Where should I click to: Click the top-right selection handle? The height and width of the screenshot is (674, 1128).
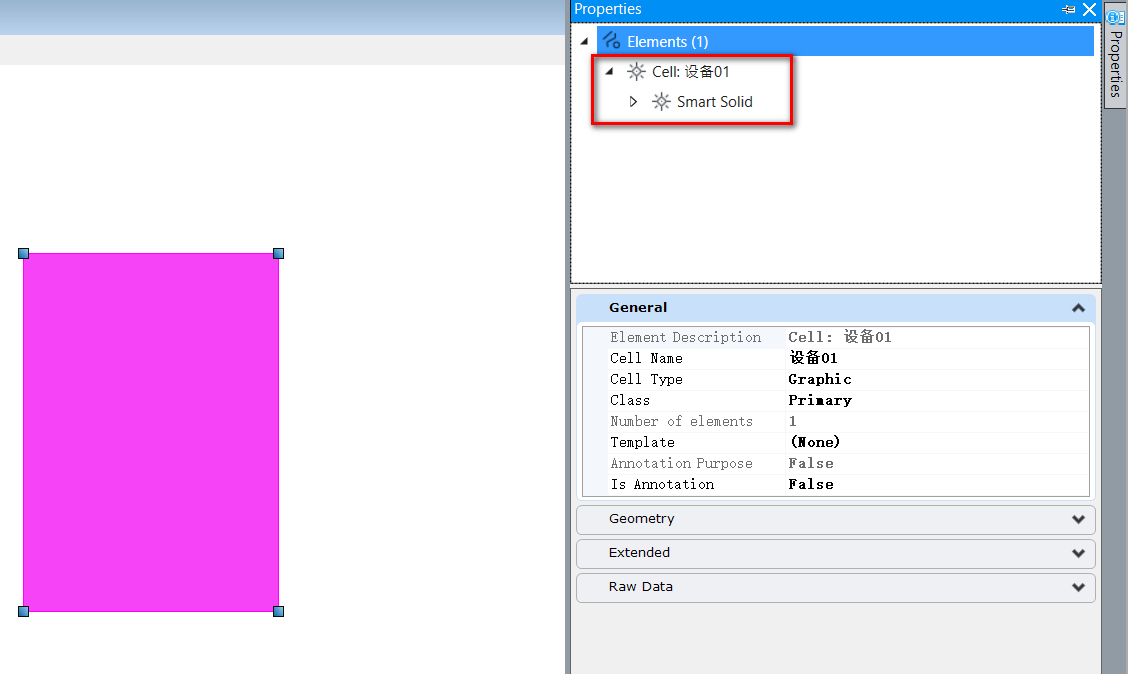[278, 253]
